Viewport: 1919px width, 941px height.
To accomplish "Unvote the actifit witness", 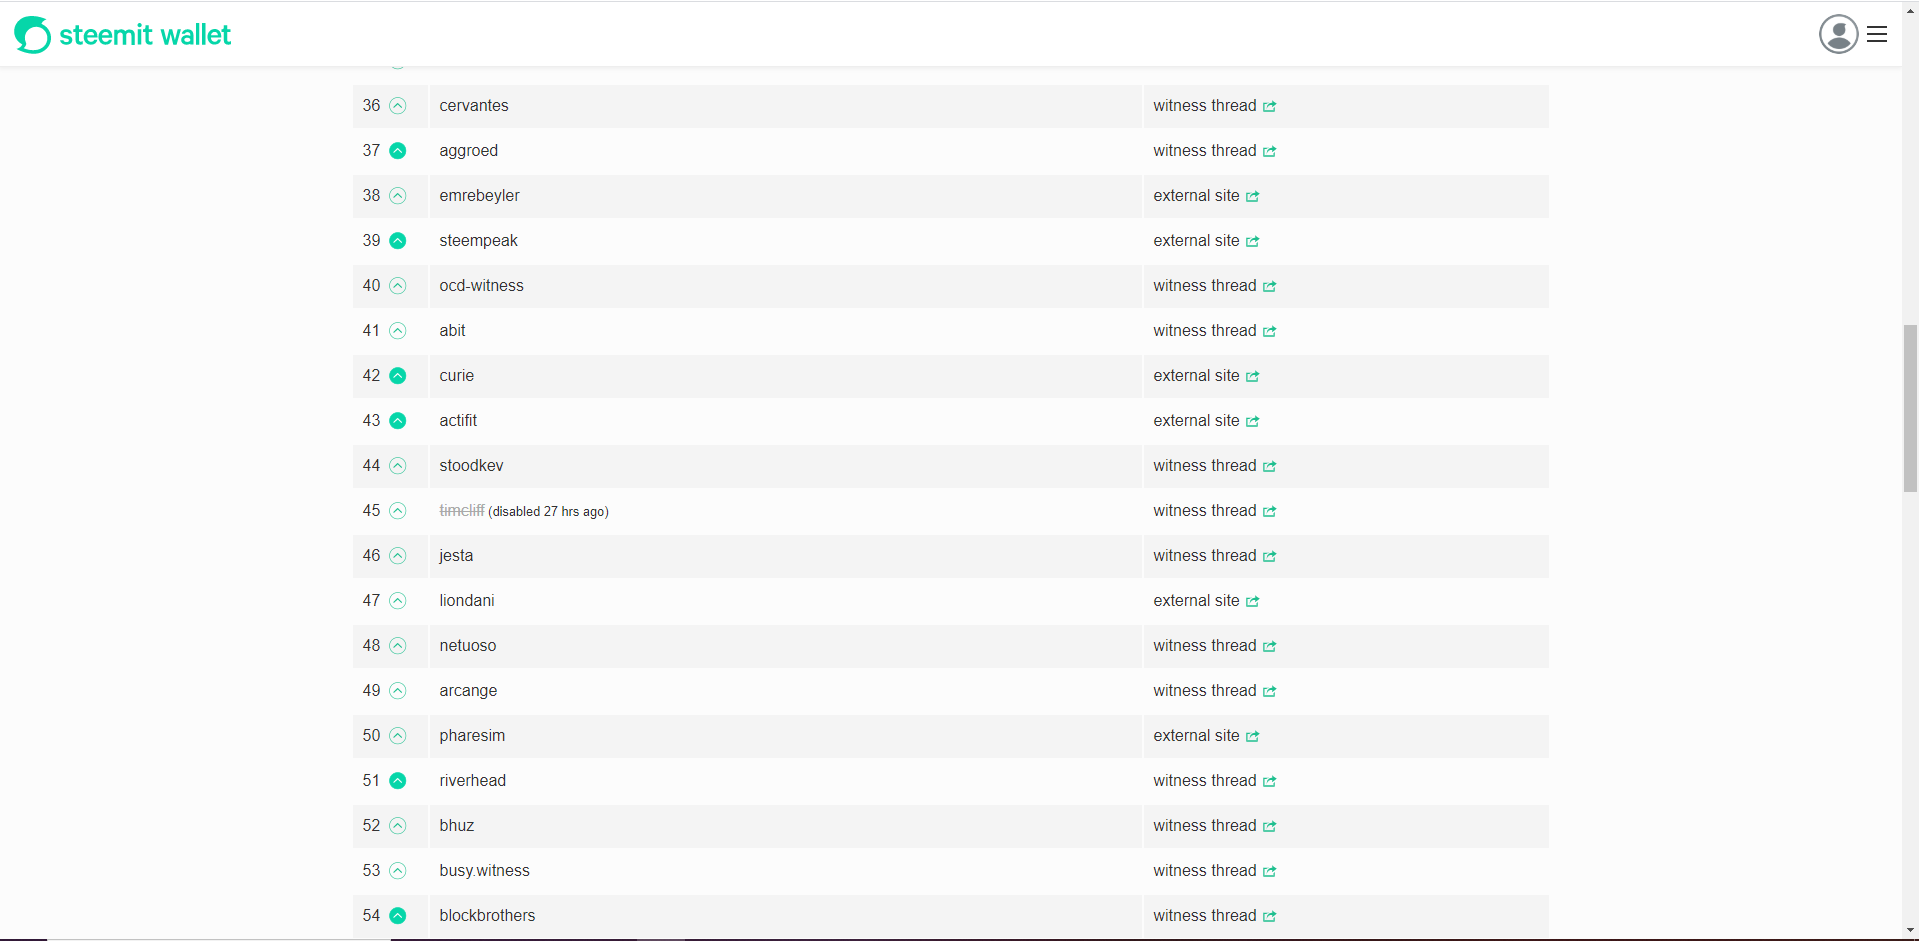I will (398, 421).
